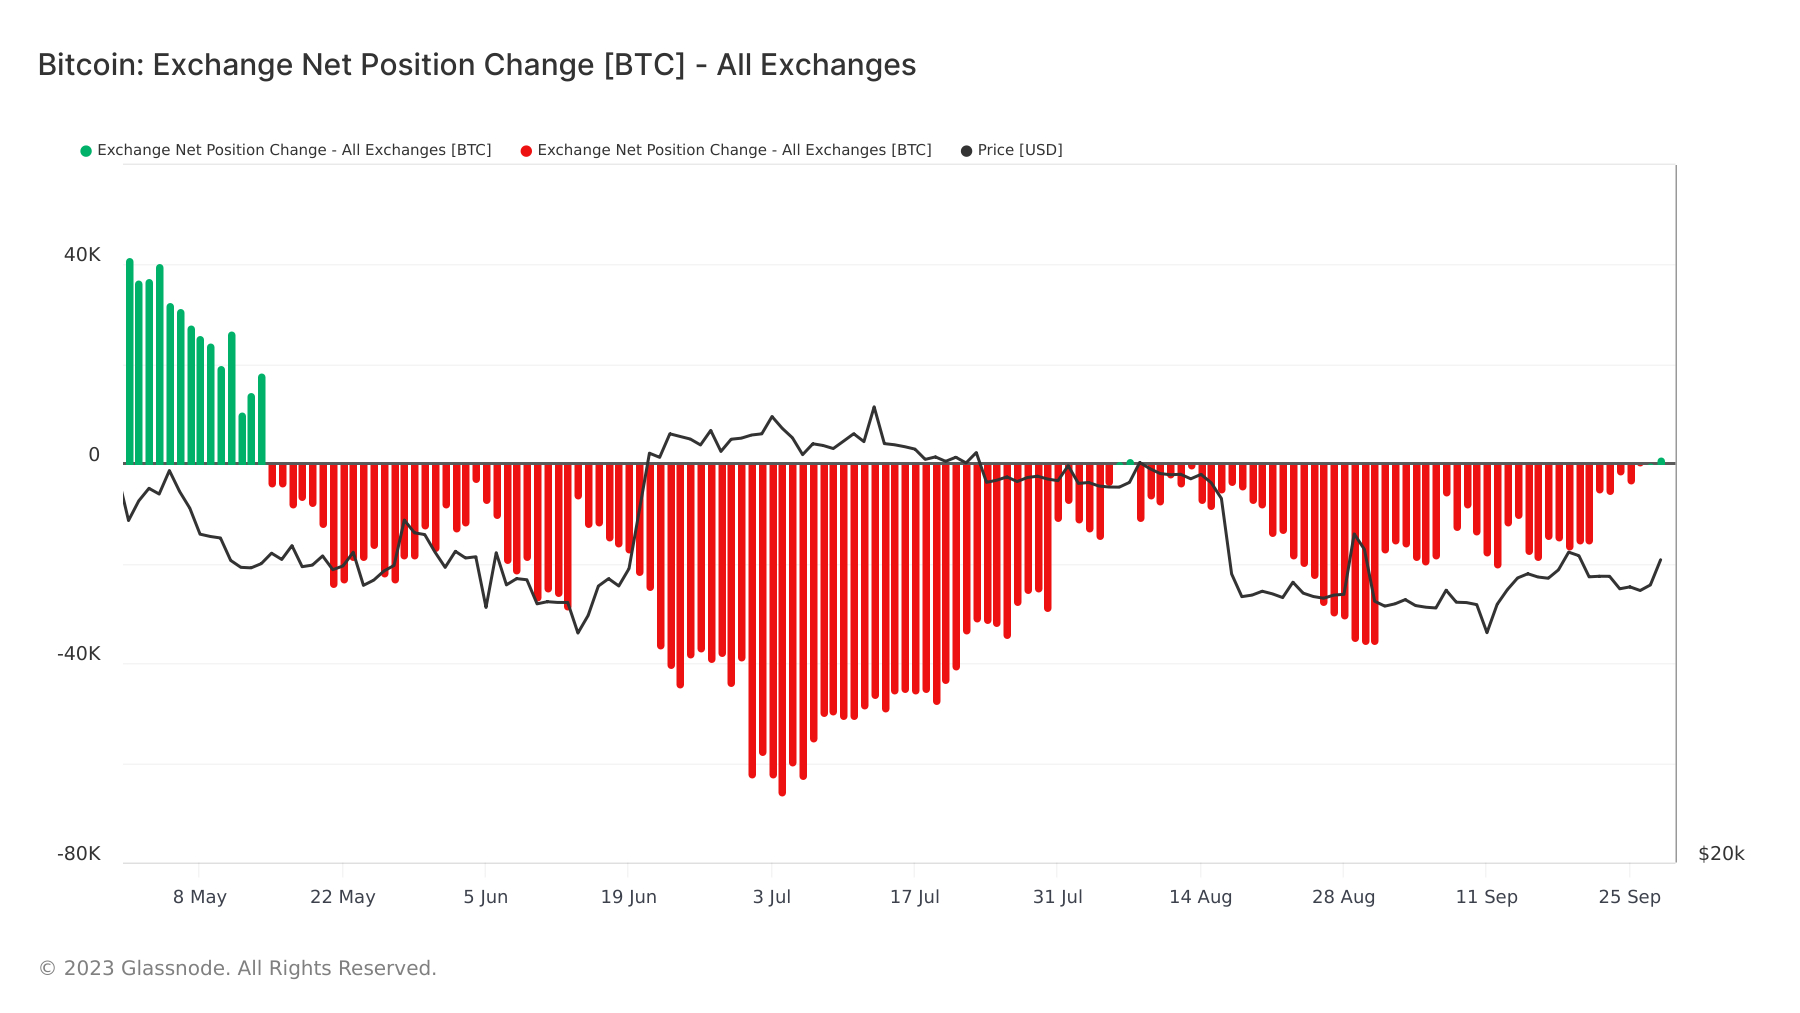Click the -40K y-axis label
Screen dimensions: 1800x1013
tap(79, 654)
